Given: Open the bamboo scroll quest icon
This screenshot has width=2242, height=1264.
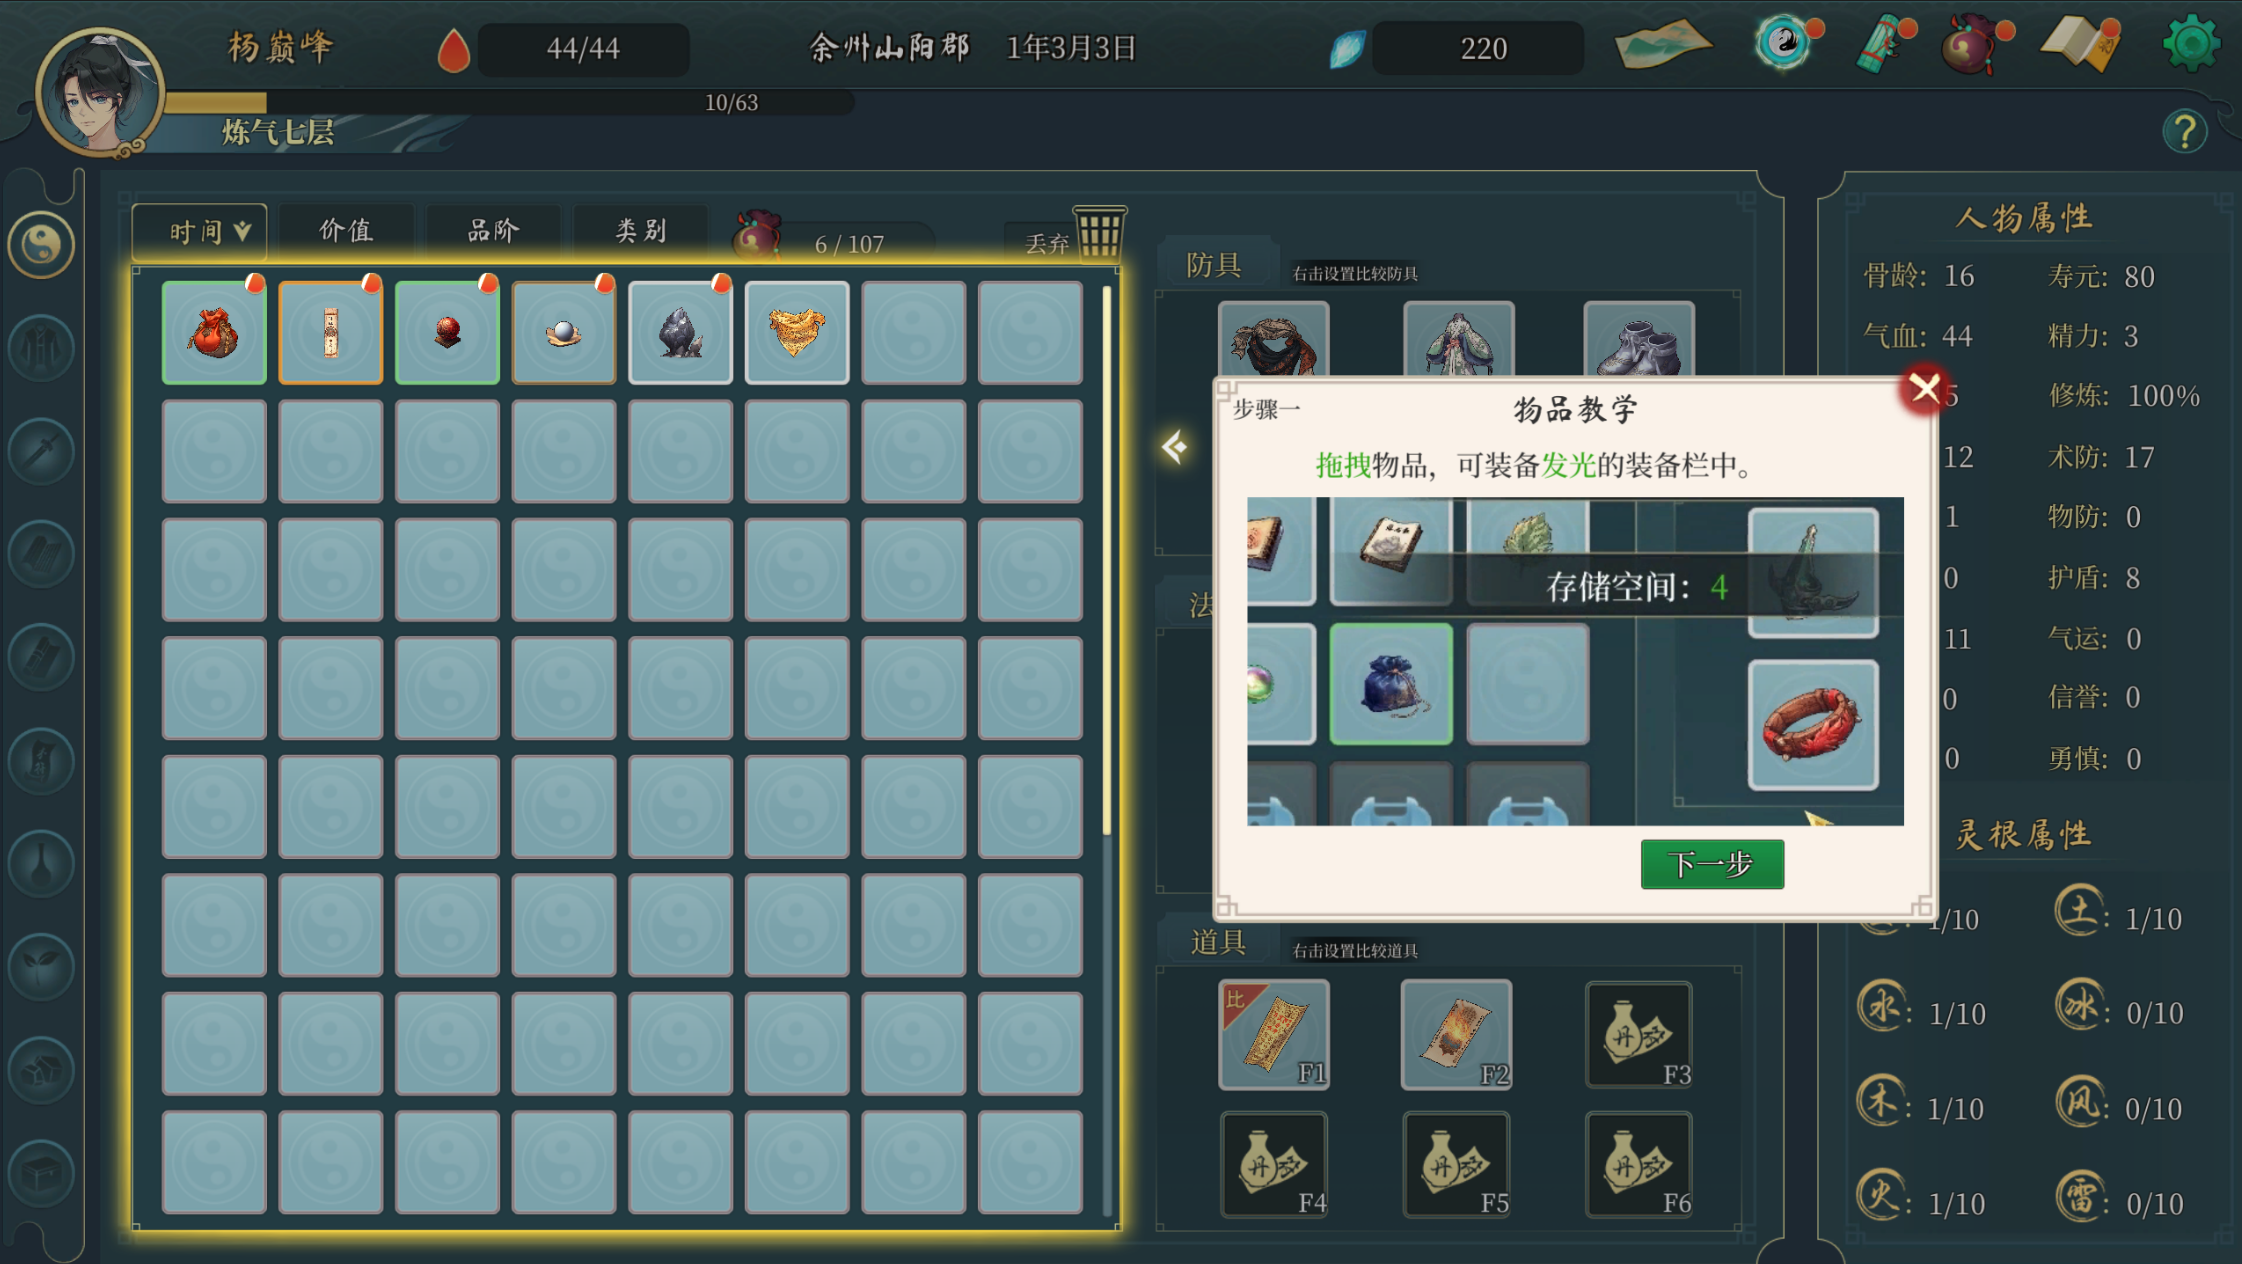Looking at the screenshot, I should [1883, 44].
